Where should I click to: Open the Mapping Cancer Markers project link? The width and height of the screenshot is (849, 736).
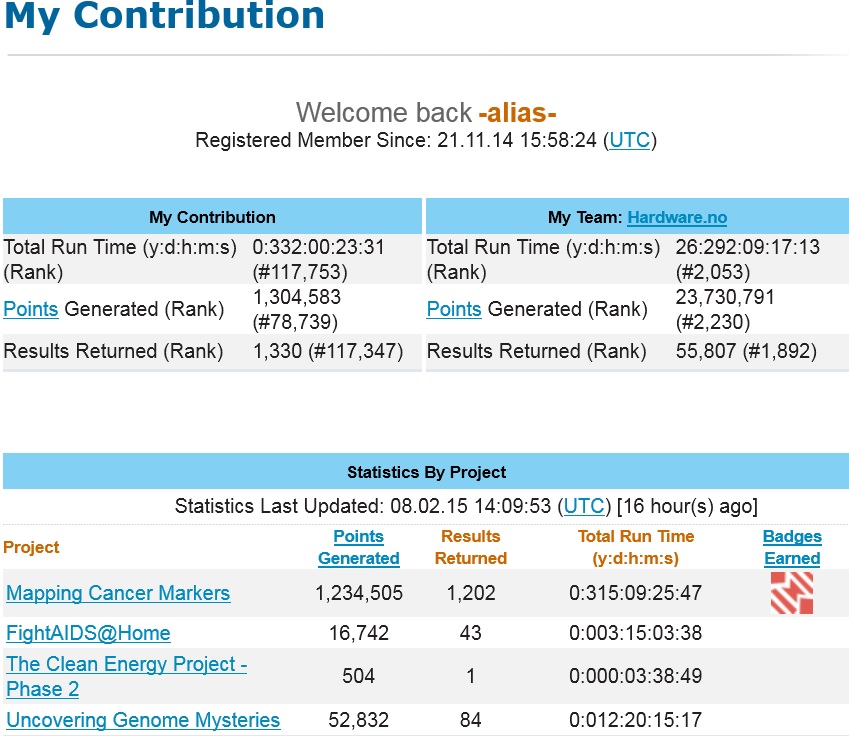pyautogui.click(x=118, y=593)
